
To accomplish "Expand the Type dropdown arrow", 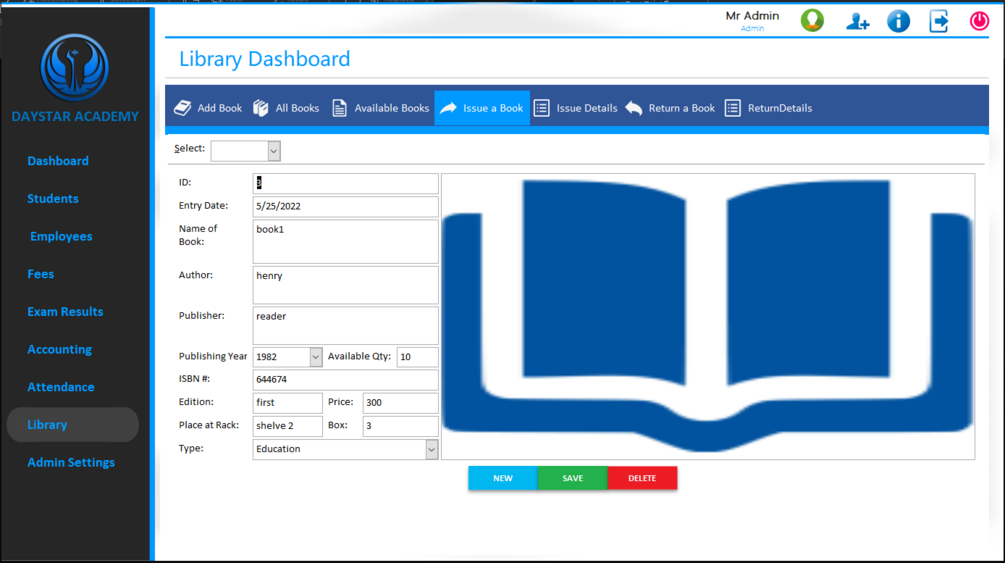I will coord(431,449).
